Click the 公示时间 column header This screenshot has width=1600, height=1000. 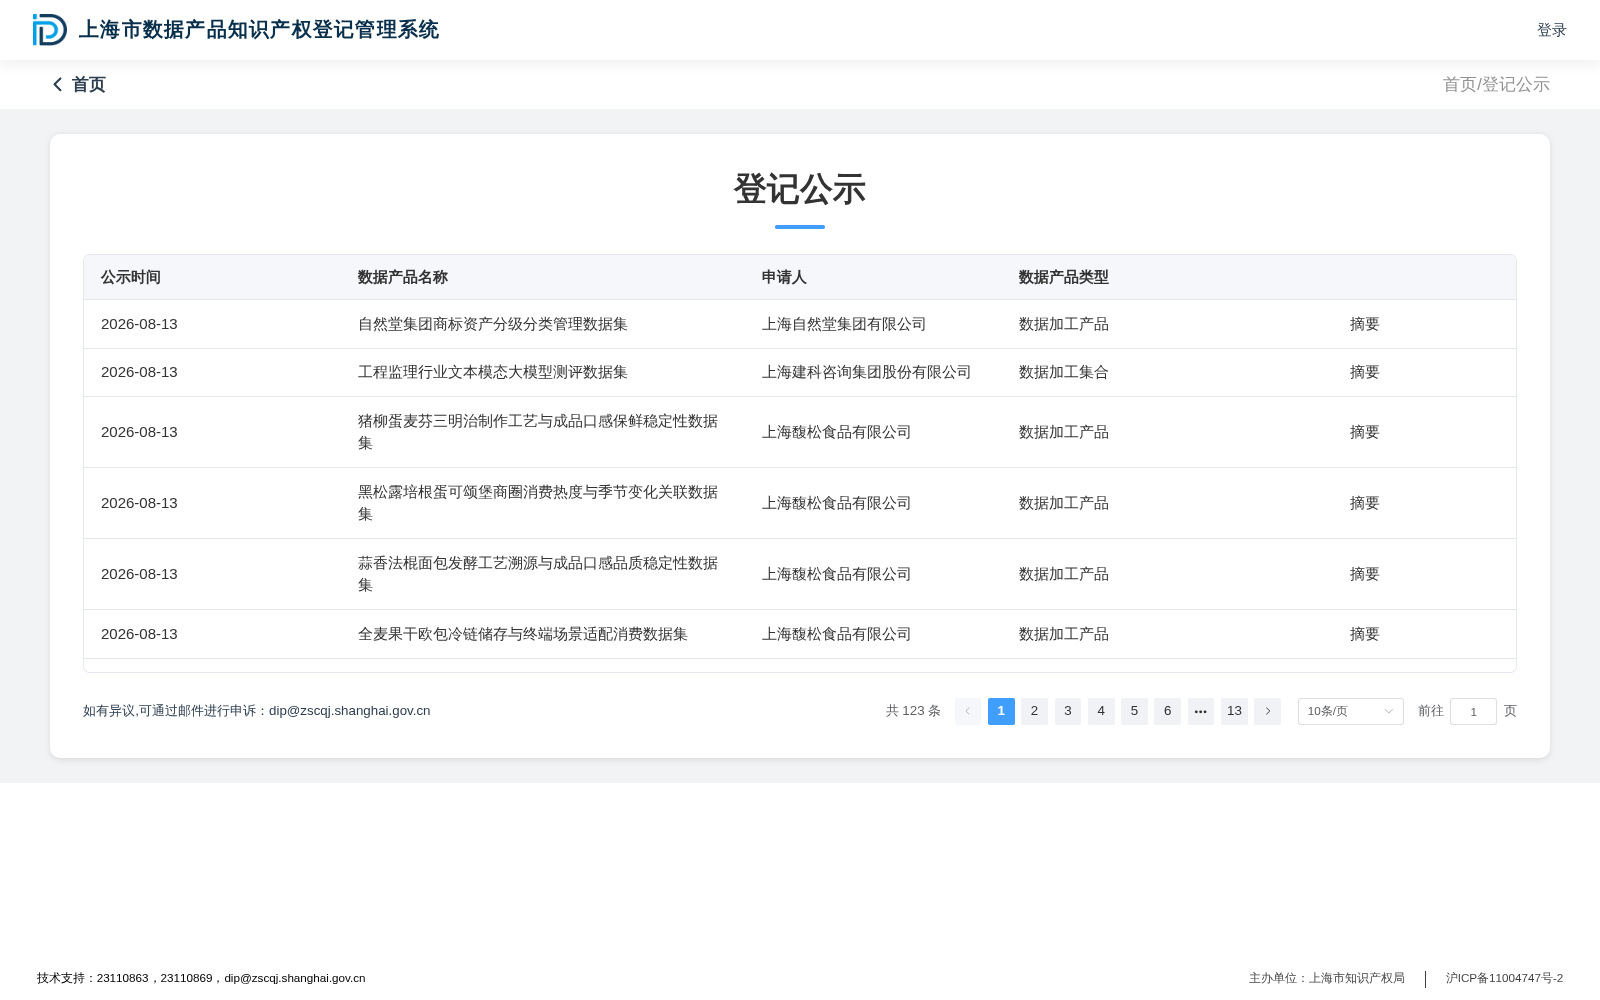tap(131, 277)
